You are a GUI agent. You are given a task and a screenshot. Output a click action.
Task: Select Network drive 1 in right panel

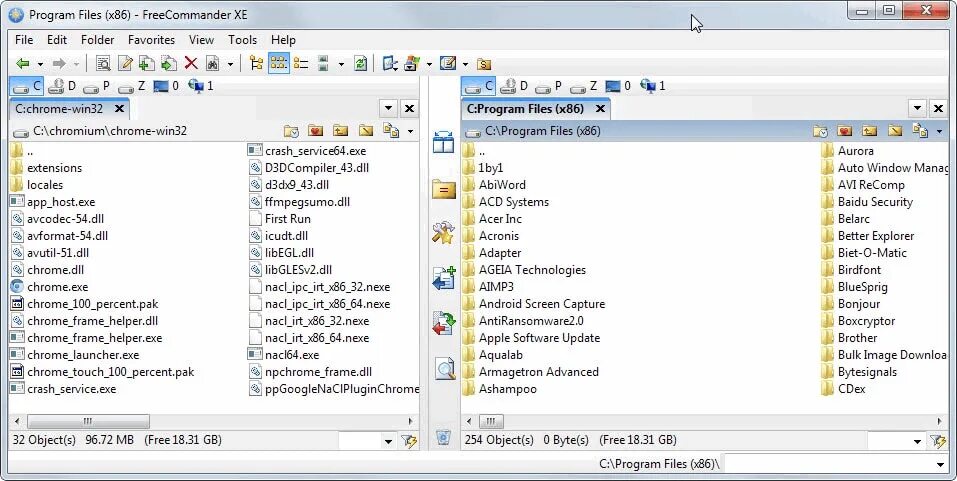652,86
